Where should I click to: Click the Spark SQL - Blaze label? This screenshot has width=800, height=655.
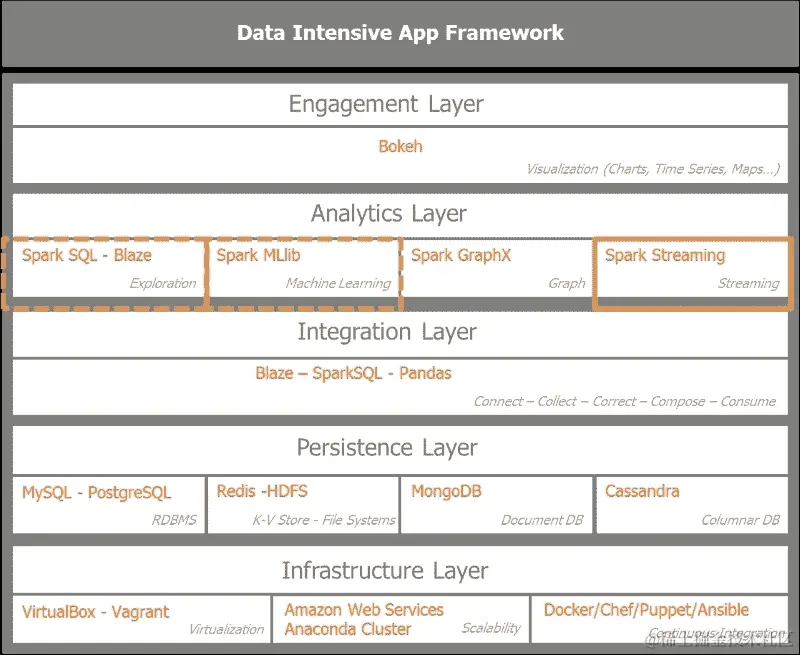tap(87, 255)
